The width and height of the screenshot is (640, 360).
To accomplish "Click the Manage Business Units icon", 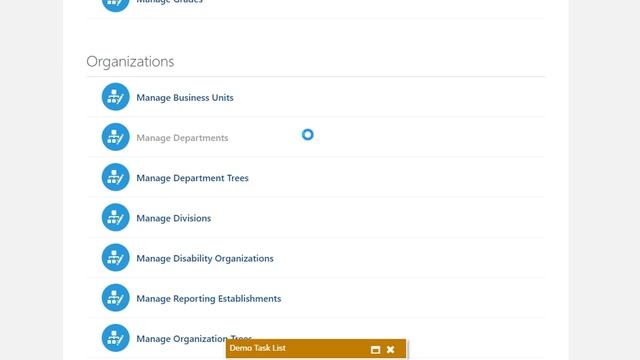I will (116, 97).
